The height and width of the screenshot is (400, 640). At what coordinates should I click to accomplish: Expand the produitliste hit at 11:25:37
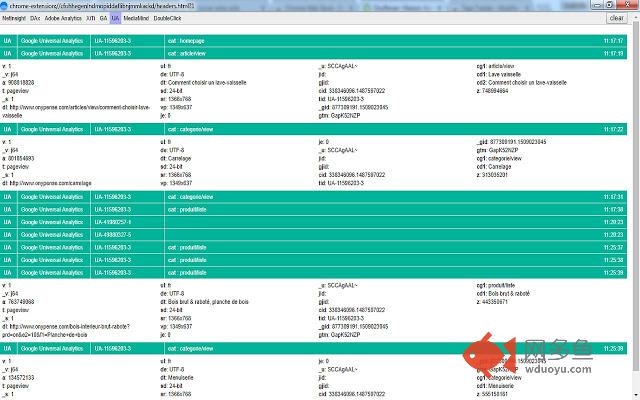coord(313,247)
